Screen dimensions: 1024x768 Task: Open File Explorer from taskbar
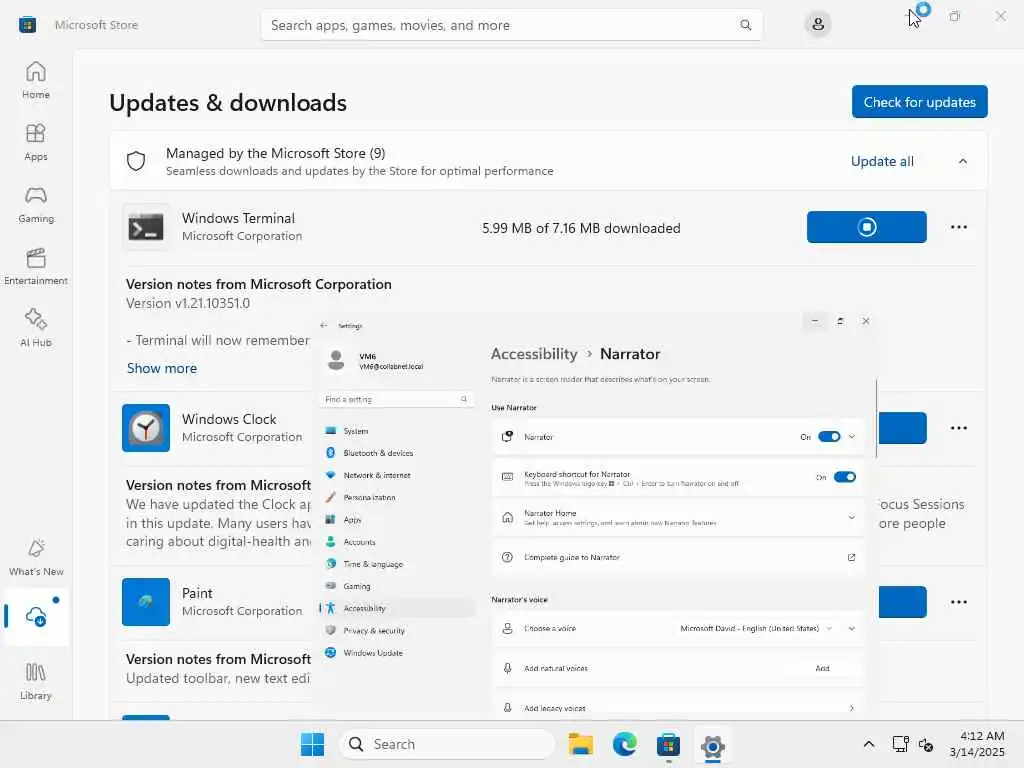[x=581, y=744]
